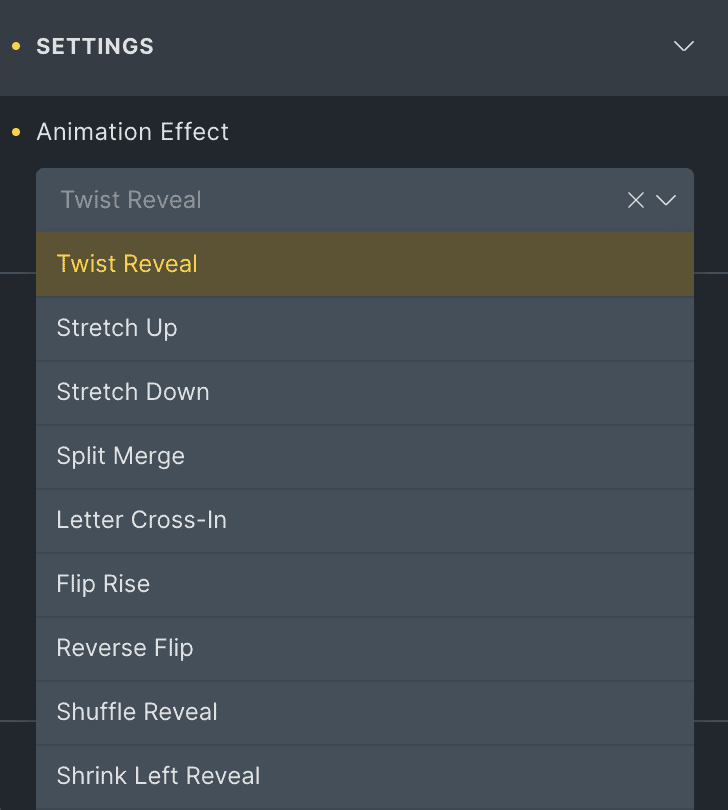Screen dimensions: 728x810
Task: Click the Animation Effect label
Action: 133,132
